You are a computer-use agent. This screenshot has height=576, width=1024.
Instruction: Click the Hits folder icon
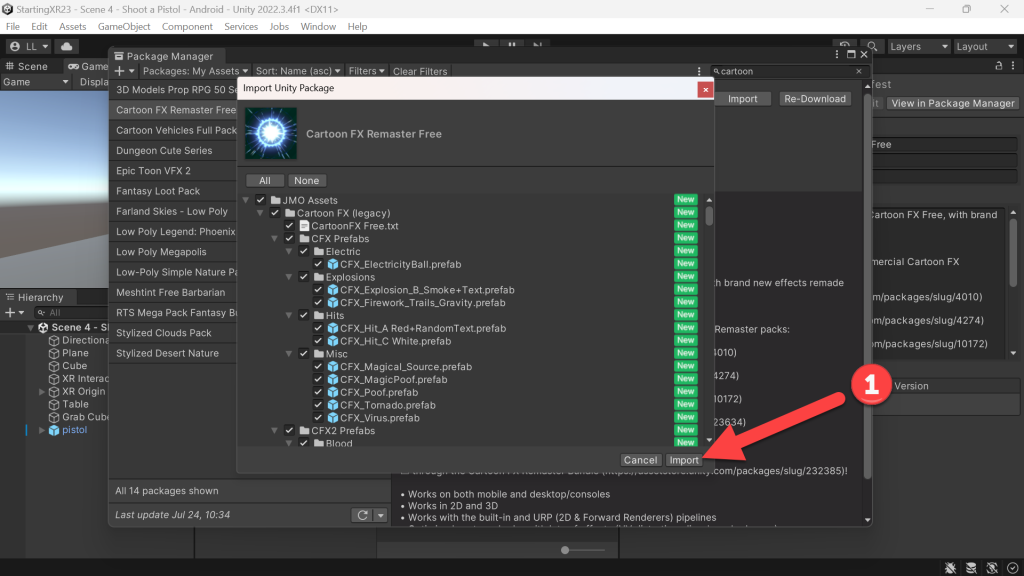click(x=319, y=315)
